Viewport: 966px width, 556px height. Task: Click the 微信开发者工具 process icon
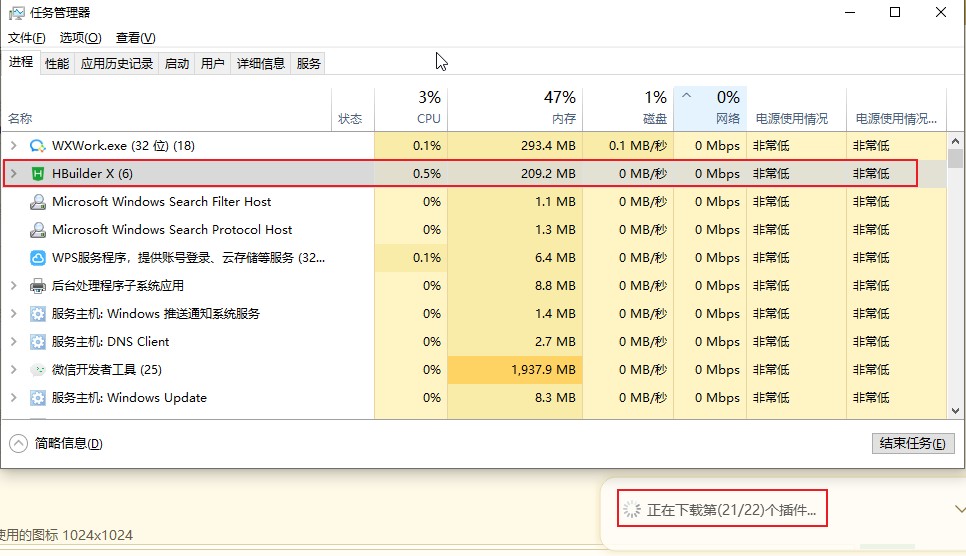tap(38, 370)
